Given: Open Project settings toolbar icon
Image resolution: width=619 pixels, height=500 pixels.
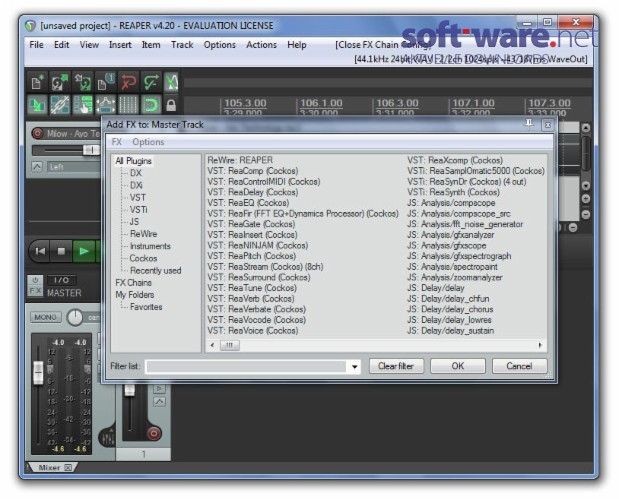Looking at the screenshot, I should tap(106, 82).
